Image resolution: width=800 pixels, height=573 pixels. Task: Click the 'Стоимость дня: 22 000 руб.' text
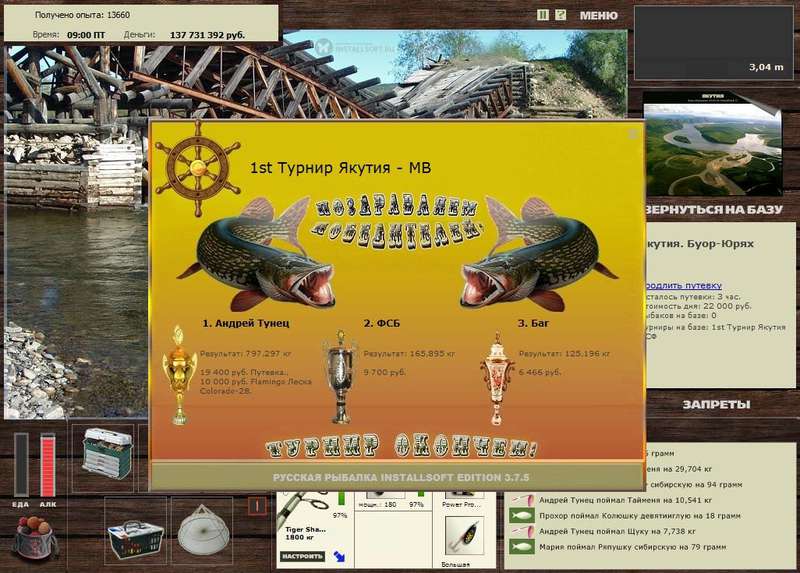(698, 306)
